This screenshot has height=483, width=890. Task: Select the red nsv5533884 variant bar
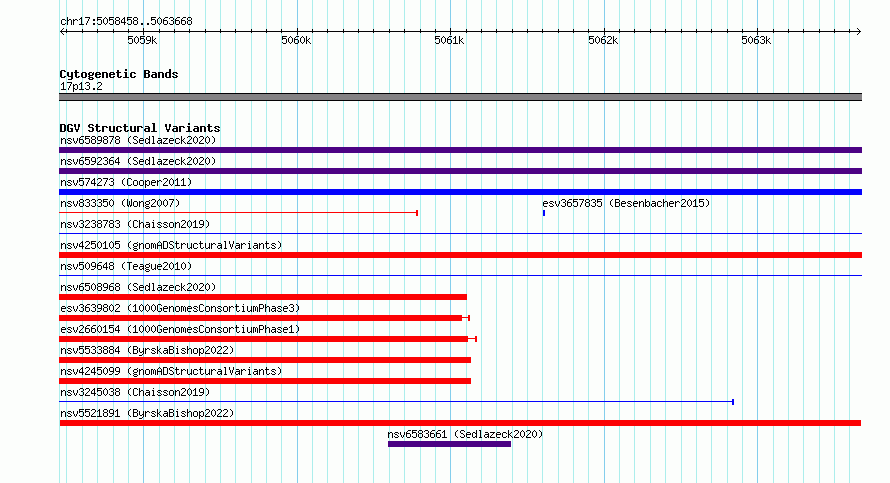265,360
